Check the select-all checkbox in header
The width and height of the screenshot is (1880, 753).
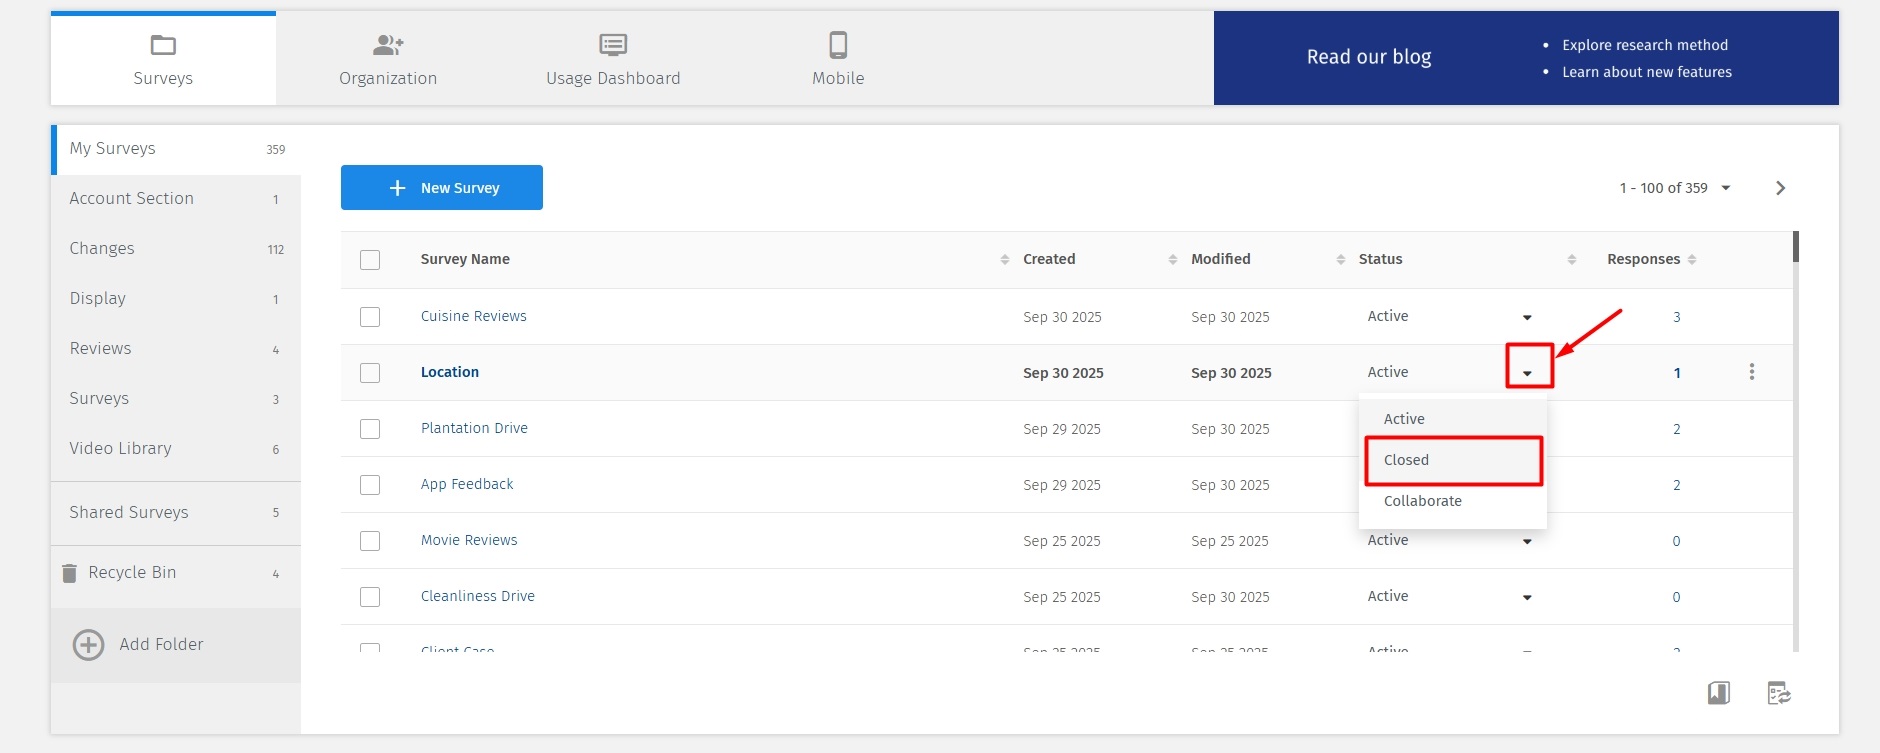coord(370,260)
